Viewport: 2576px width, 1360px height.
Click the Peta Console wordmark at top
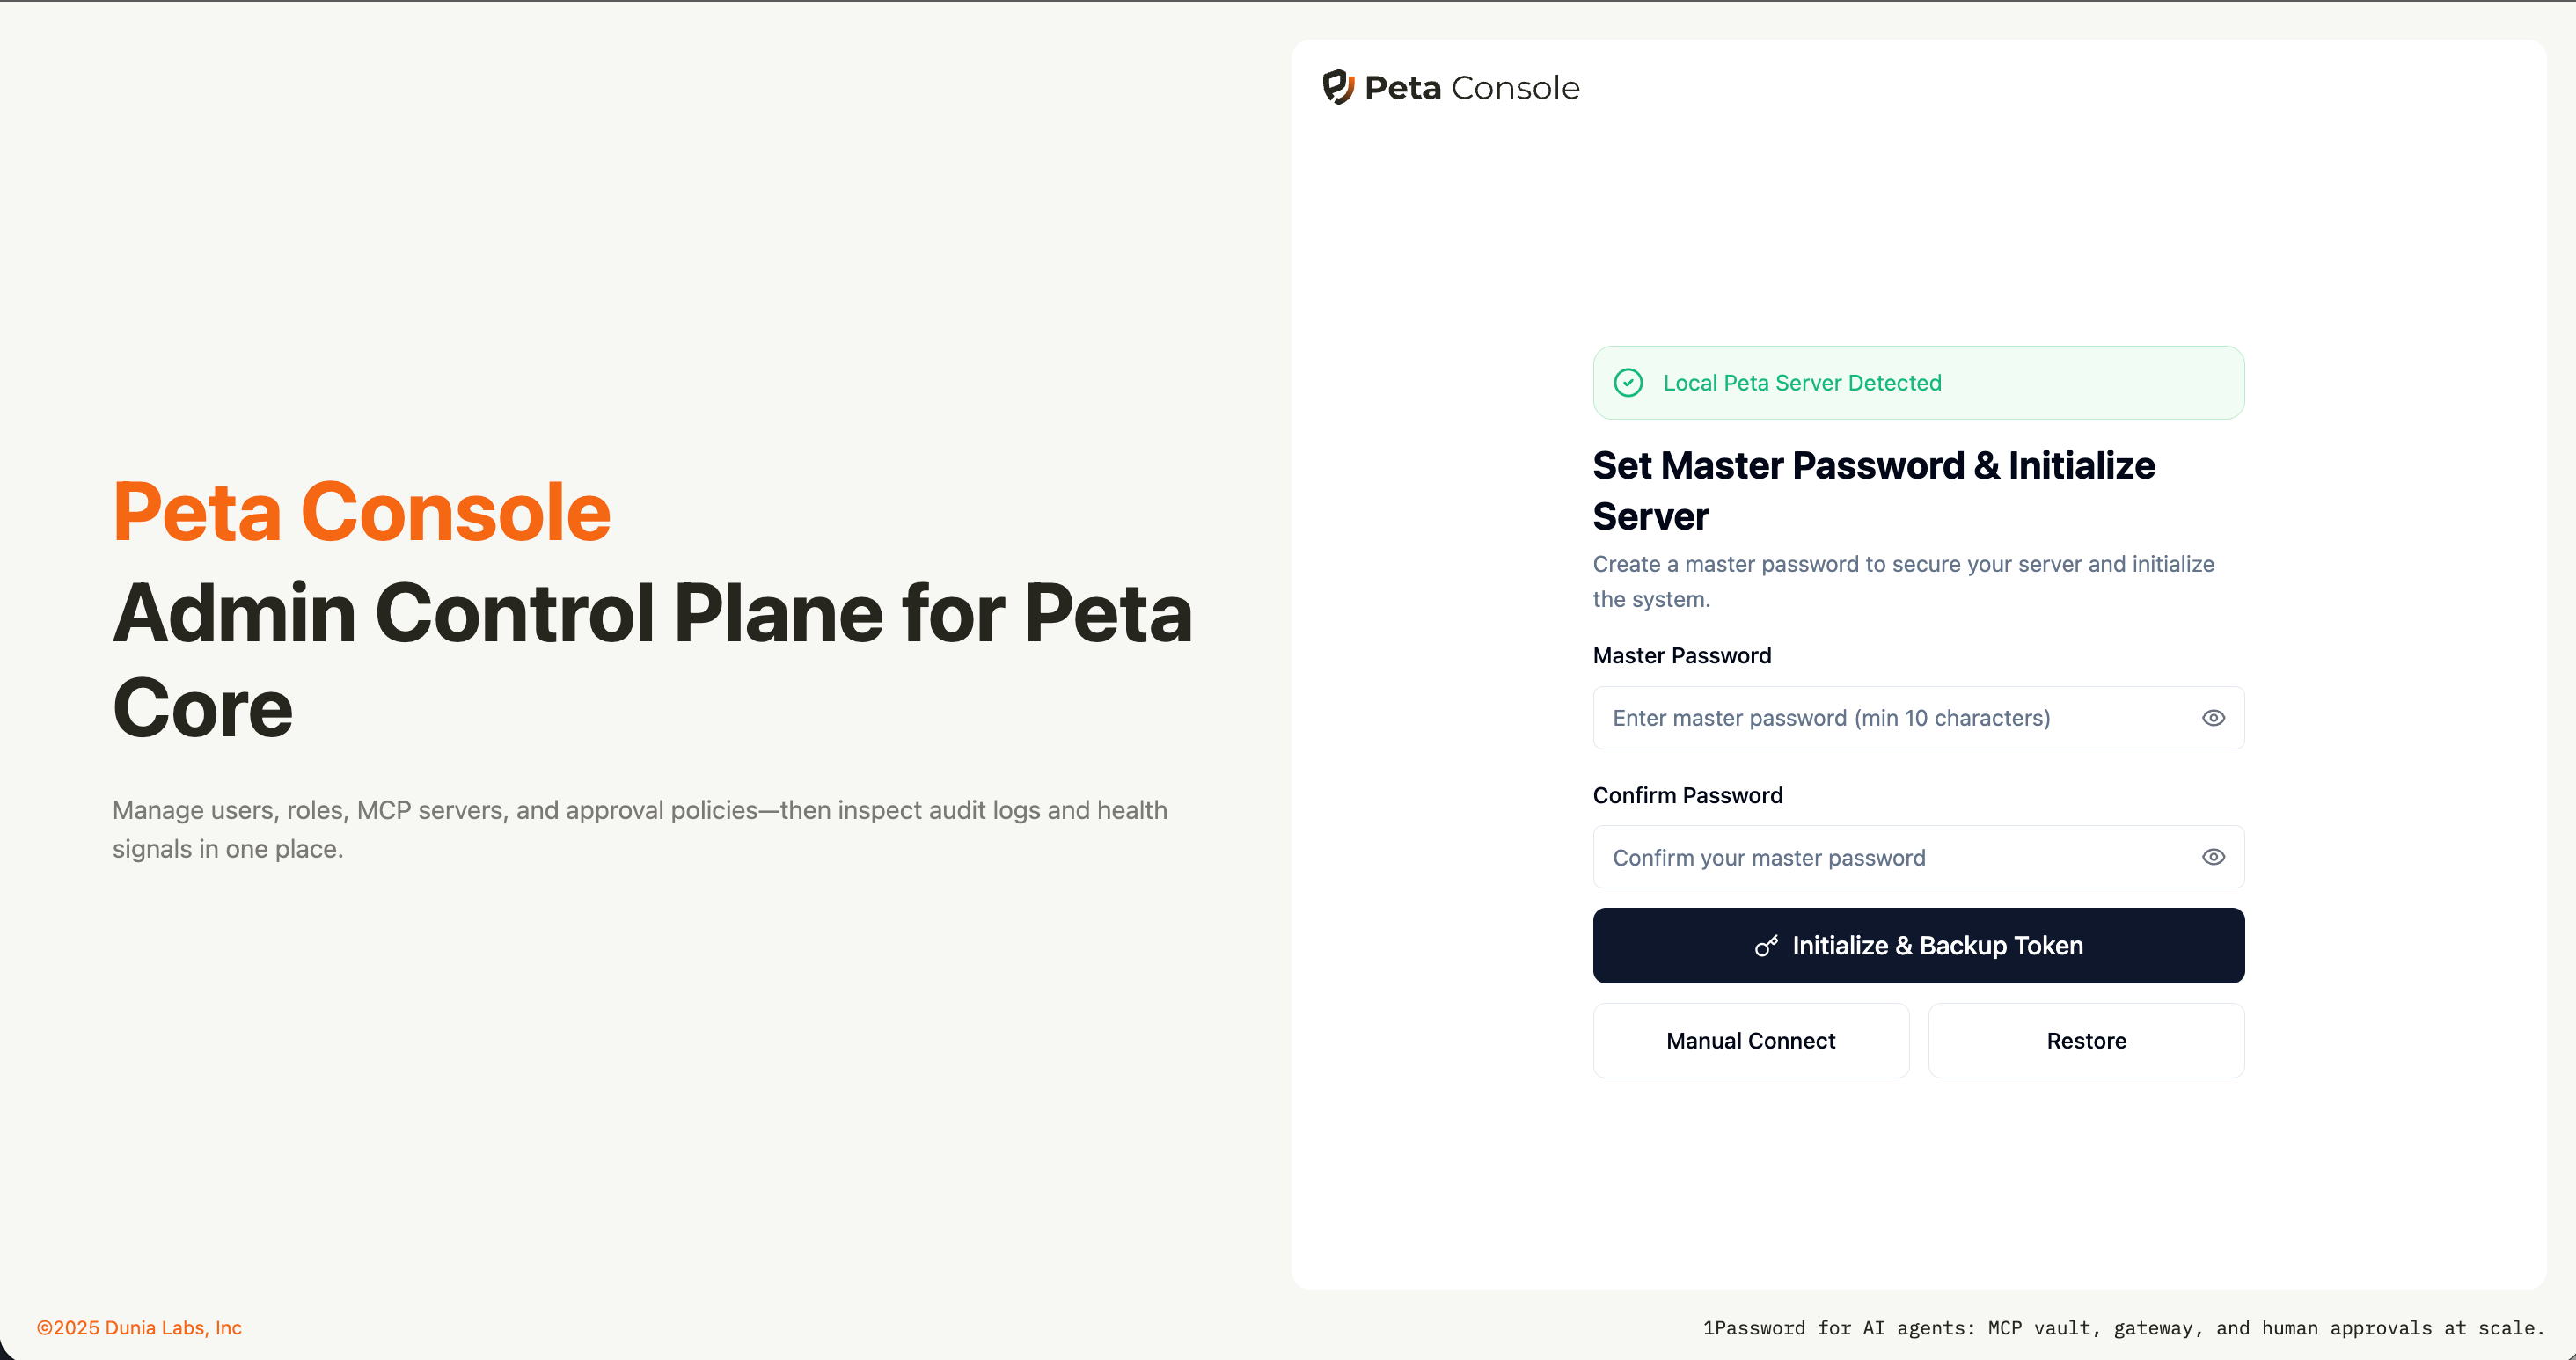pyautogui.click(x=1472, y=88)
